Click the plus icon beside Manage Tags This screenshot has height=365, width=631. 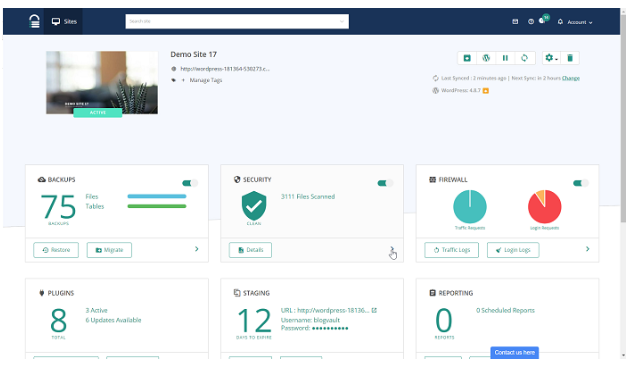183,80
